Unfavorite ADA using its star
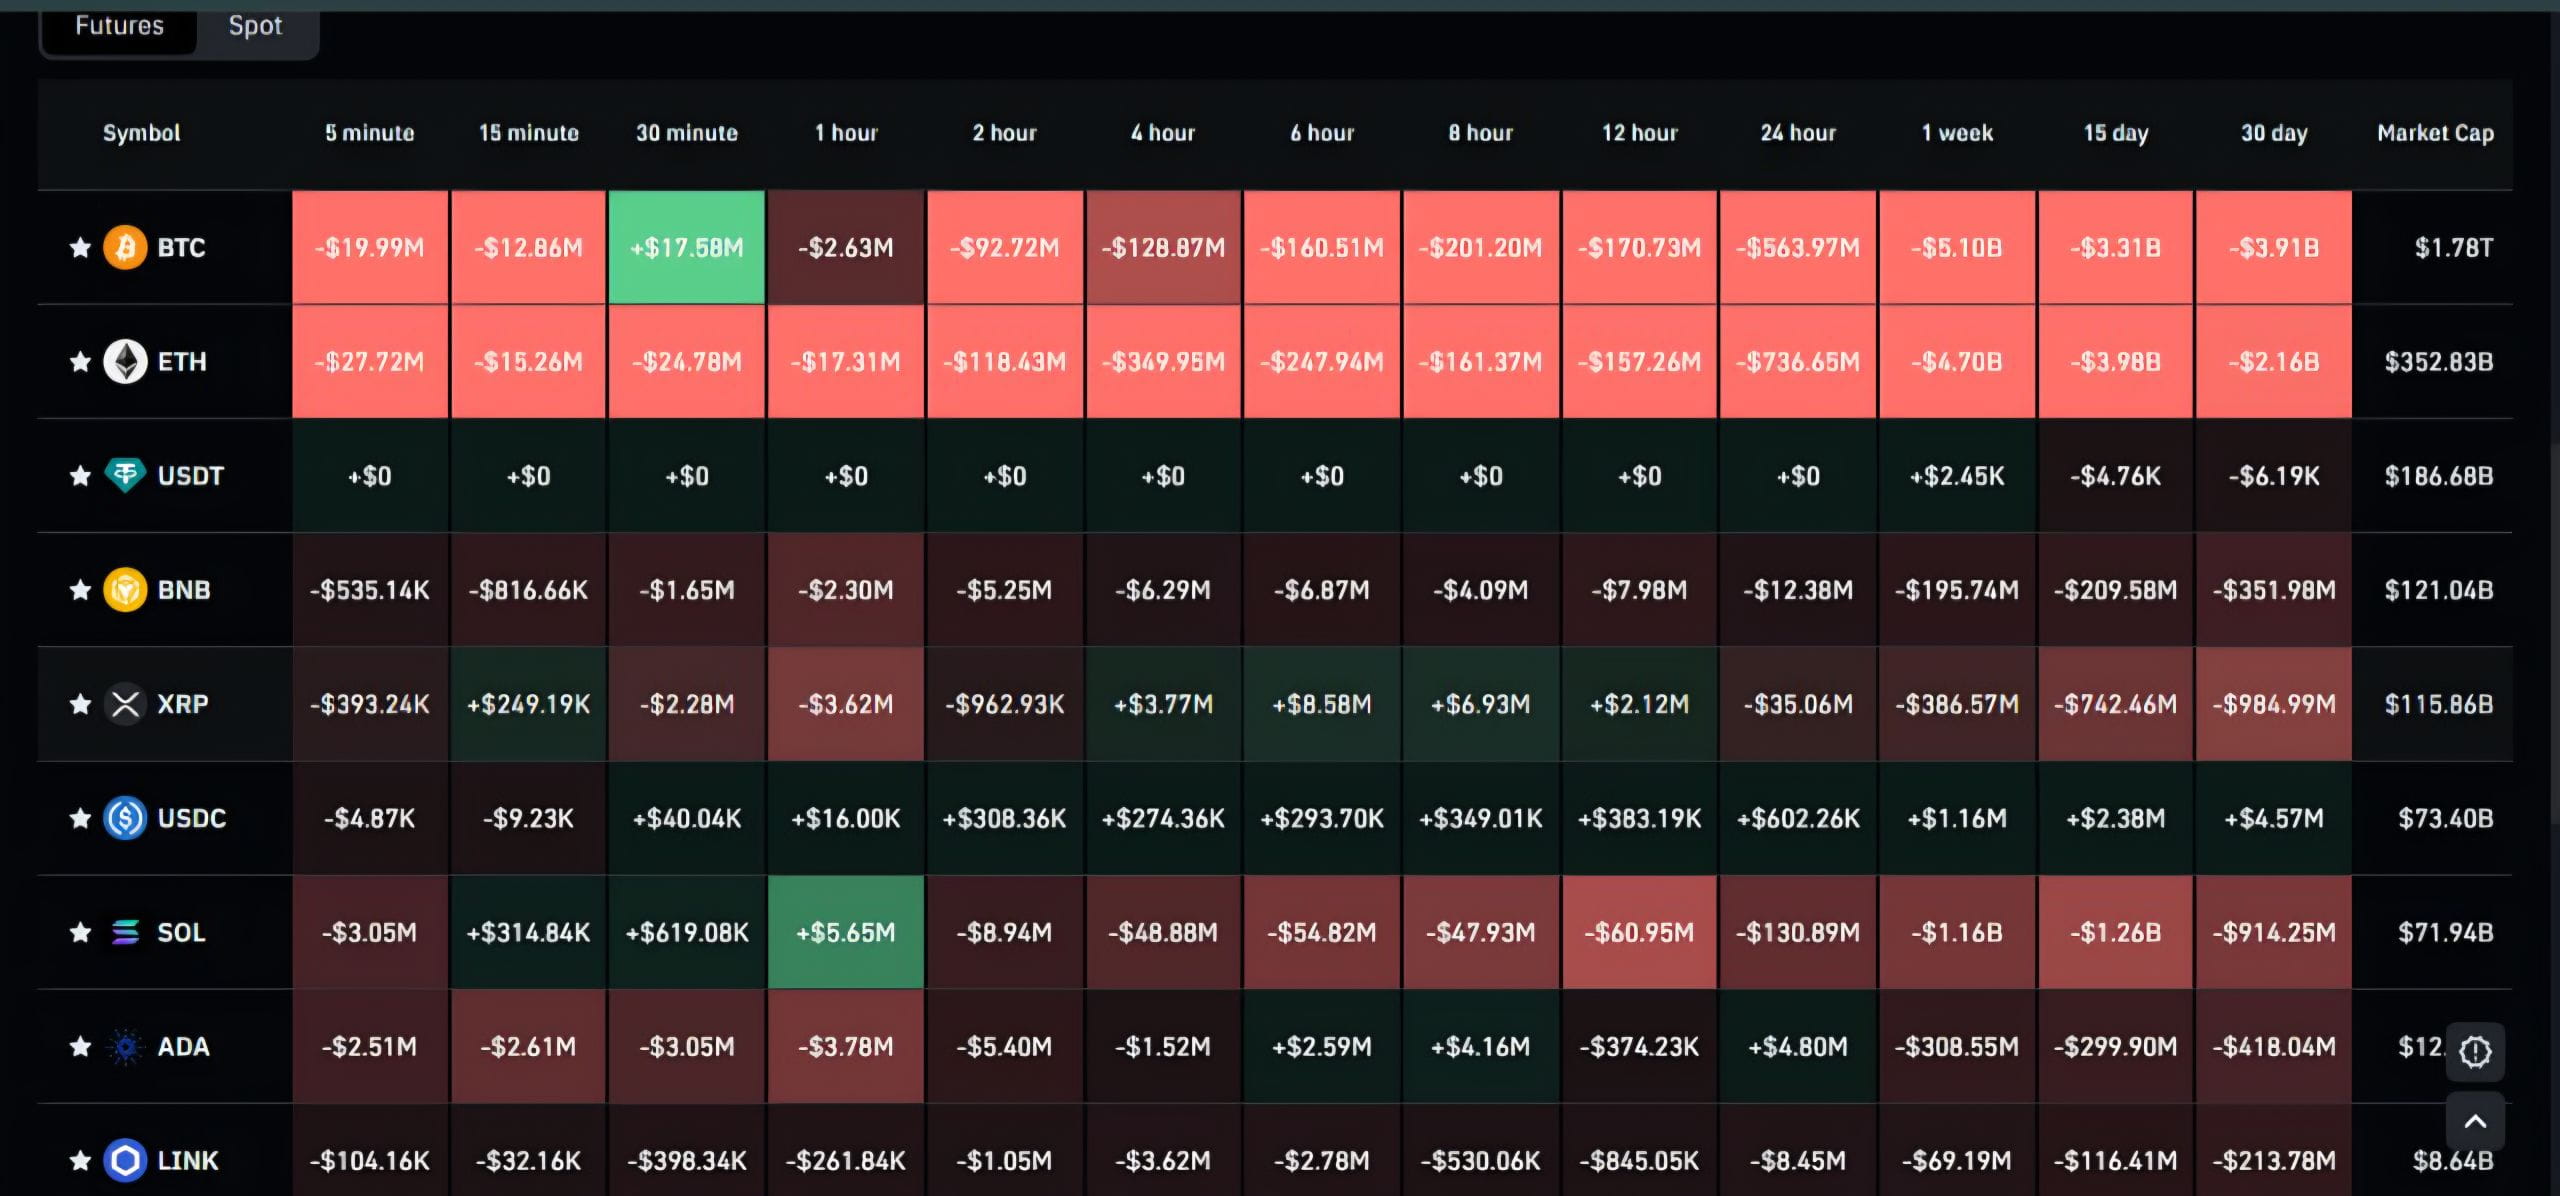 coord(80,1046)
